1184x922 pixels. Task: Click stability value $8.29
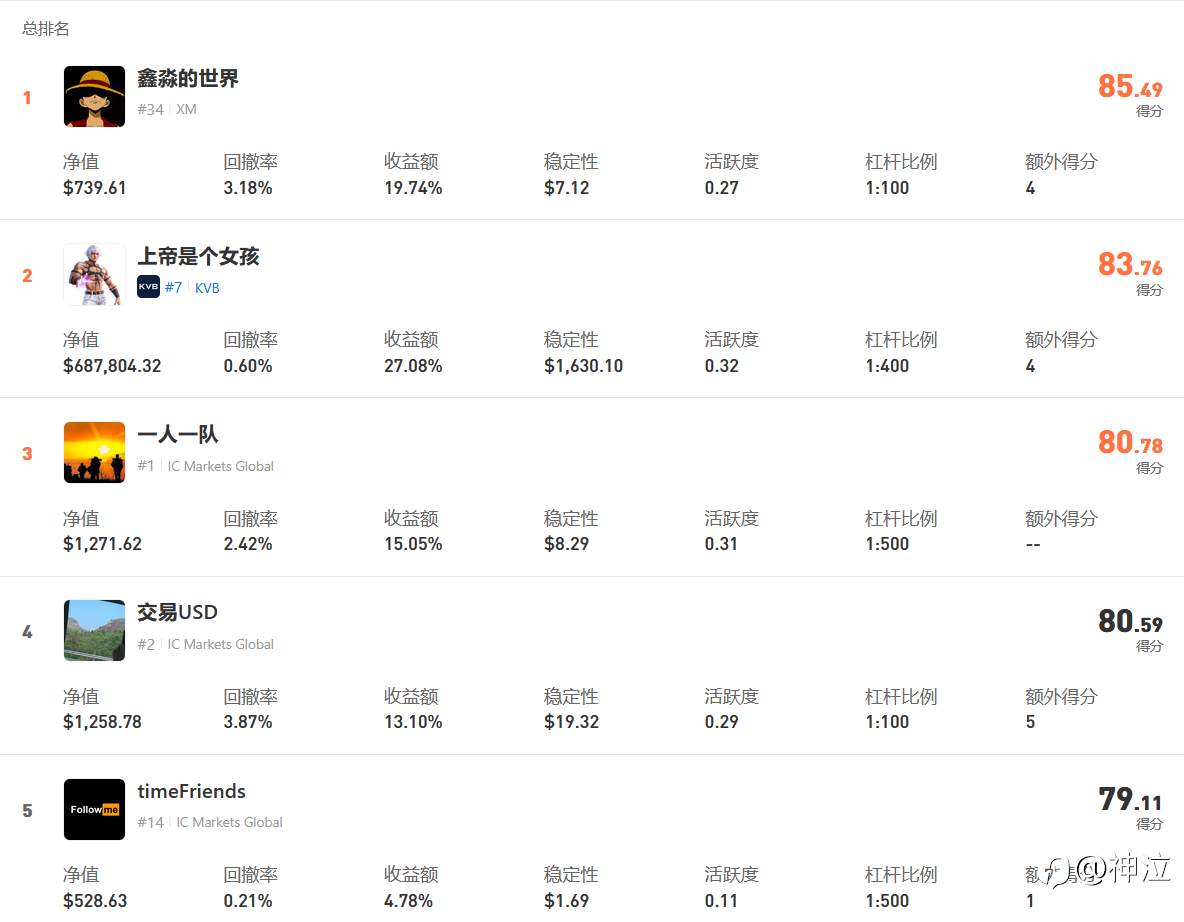click(x=566, y=544)
